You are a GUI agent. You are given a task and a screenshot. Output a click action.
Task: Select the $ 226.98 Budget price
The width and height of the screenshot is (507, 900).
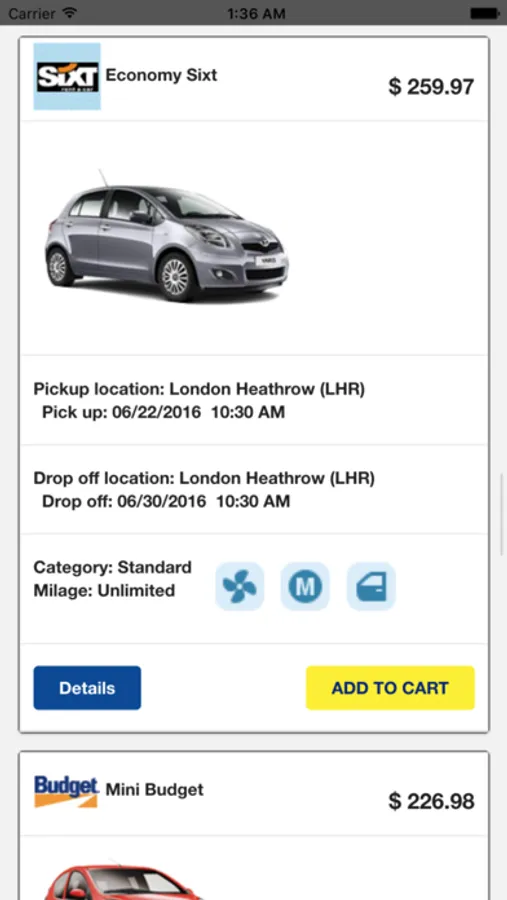coord(431,801)
